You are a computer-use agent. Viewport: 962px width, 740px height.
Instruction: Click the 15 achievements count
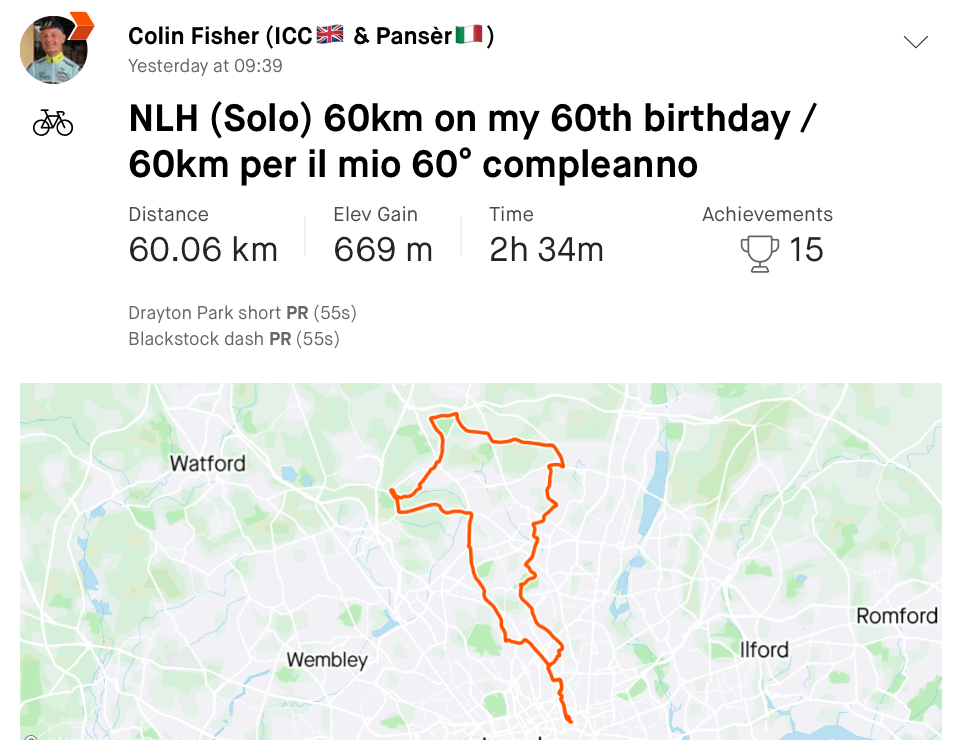click(x=806, y=250)
